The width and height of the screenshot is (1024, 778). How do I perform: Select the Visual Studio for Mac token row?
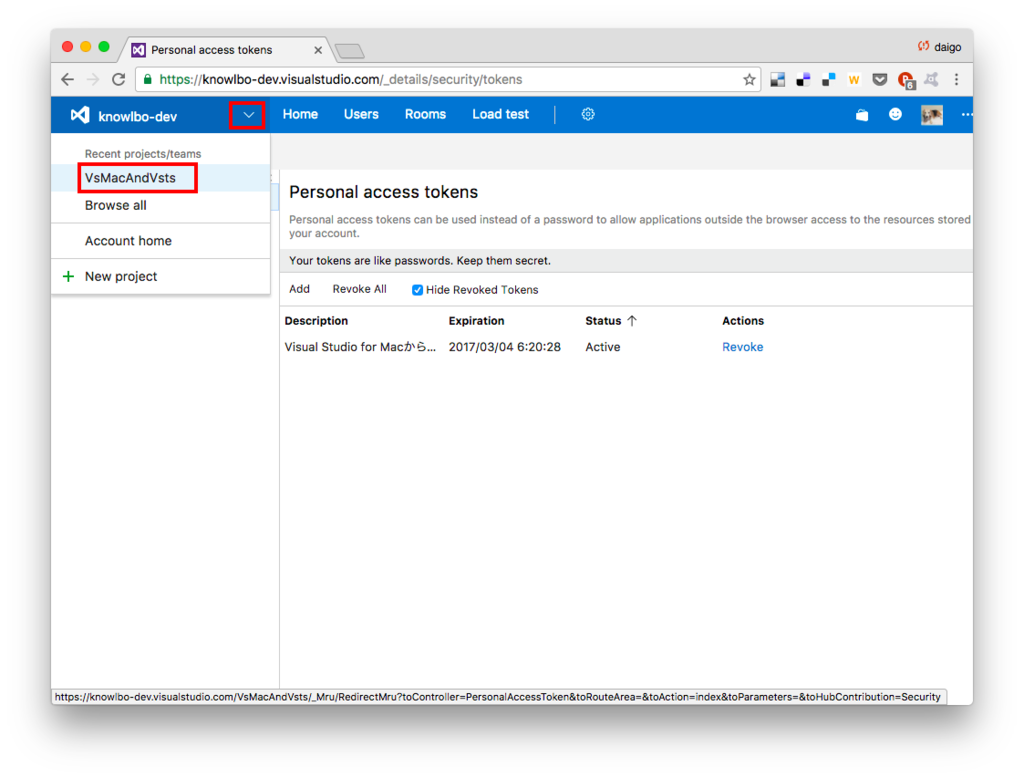(626, 347)
